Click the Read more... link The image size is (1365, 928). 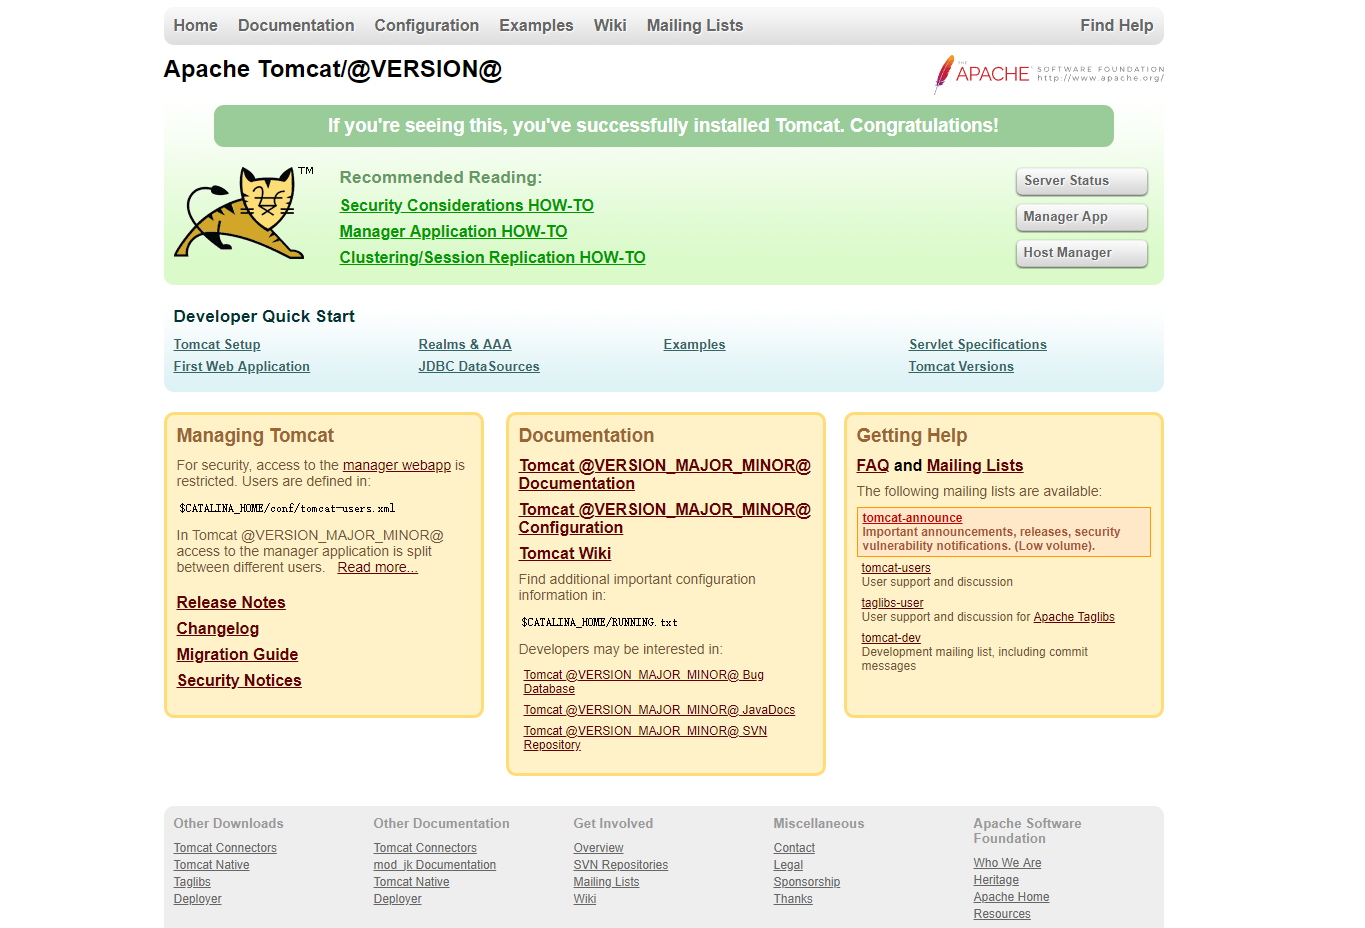[377, 567]
